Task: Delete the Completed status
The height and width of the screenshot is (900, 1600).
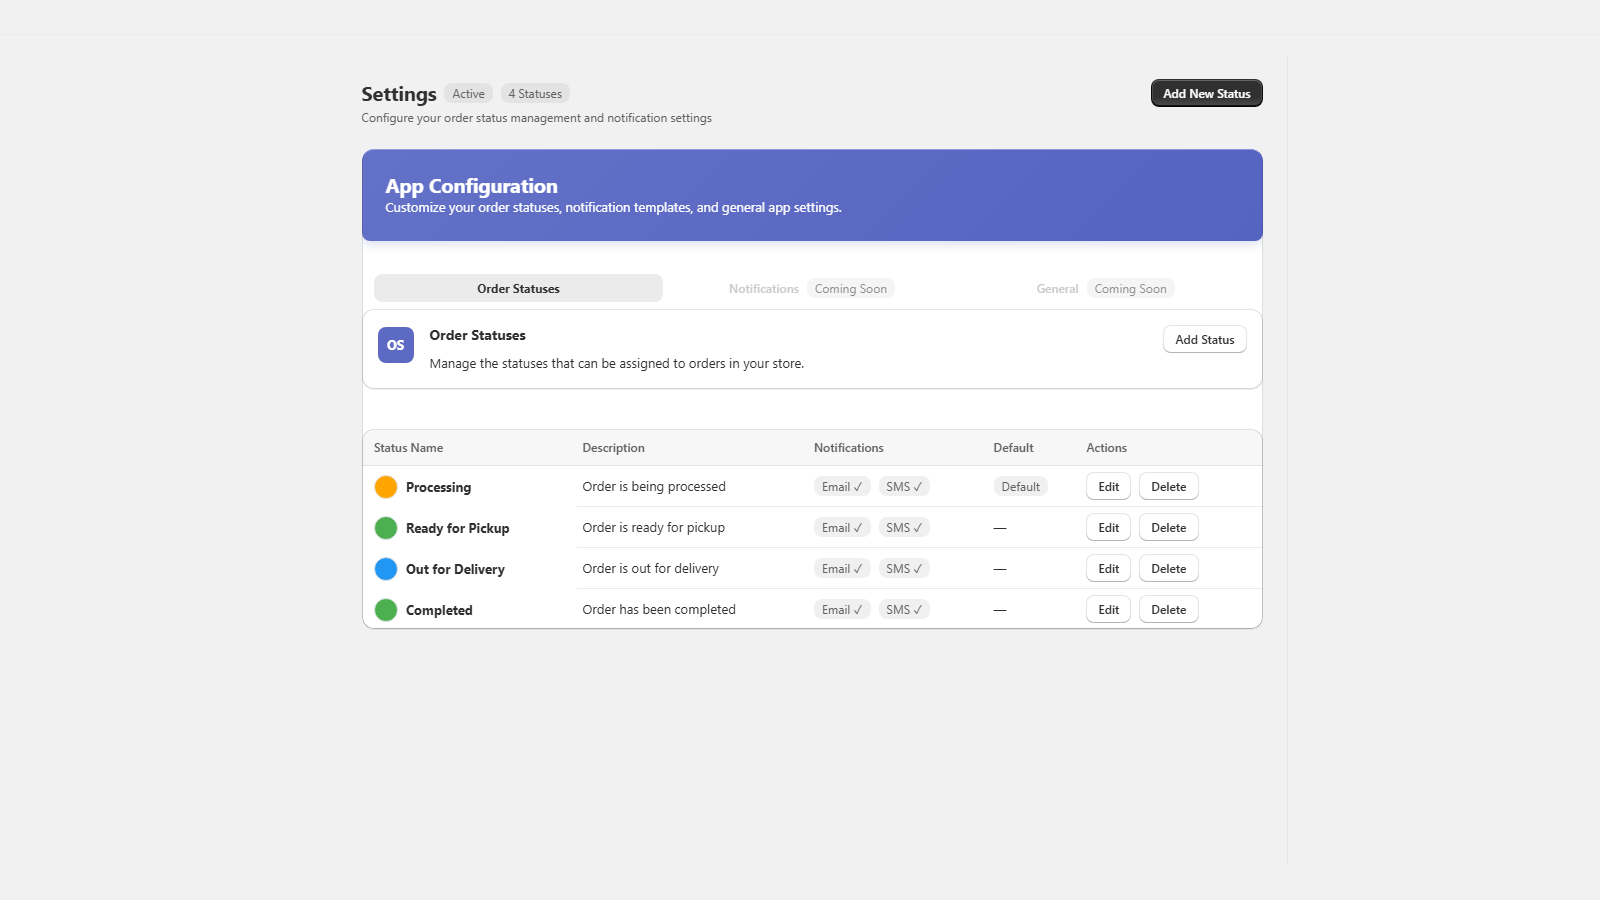Action: pyautogui.click(x=1168, y=609)
